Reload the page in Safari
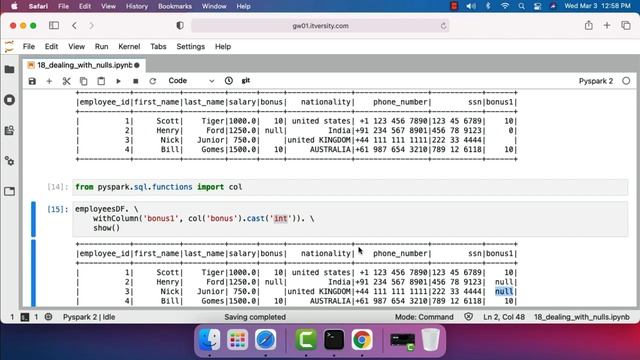Image resolution: width=640 pixels, height=360 pixels. pyautogui.click(x=443, y=26)
